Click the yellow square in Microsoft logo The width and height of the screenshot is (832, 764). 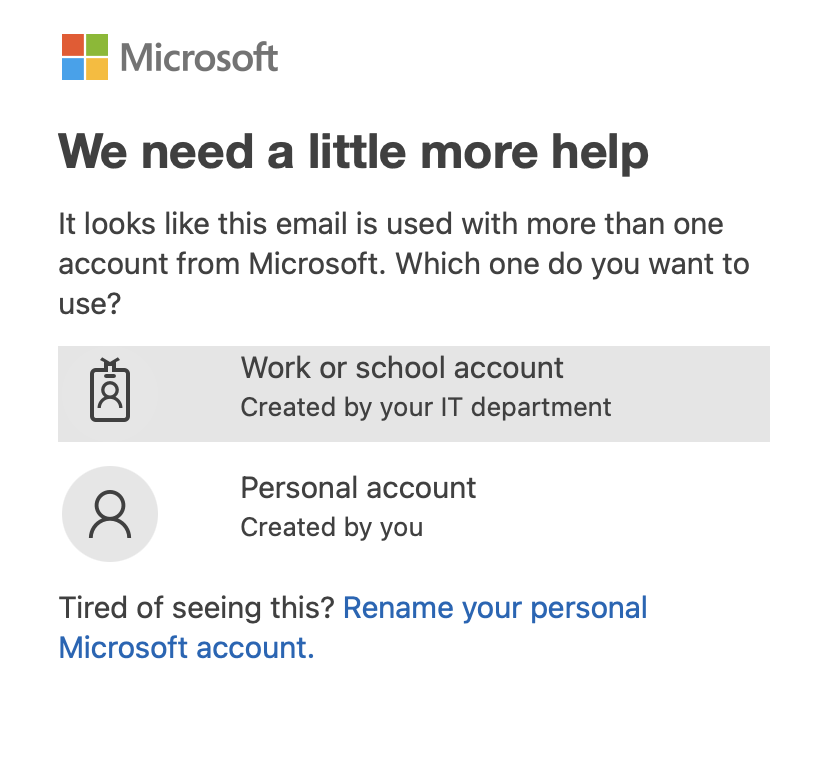(97, 69)
